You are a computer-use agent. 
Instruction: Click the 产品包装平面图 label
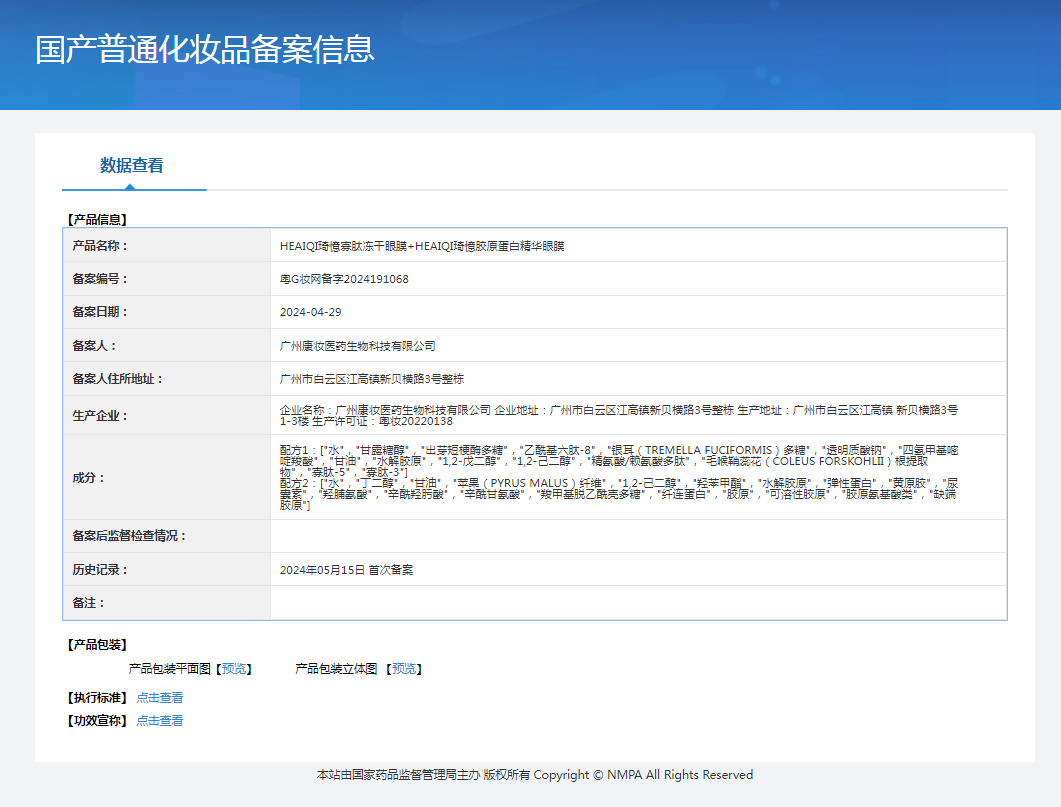tap(169, 668)
